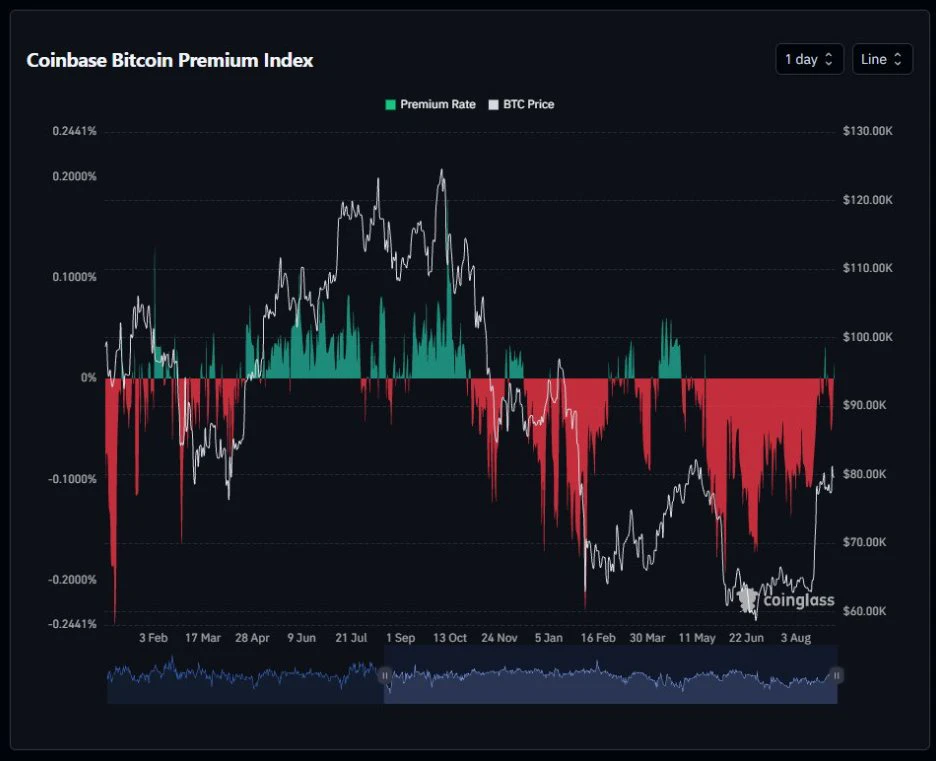The height and width of the screenshot is (761, 936).
Task: Click the 11 May date label
Action: 697,638
